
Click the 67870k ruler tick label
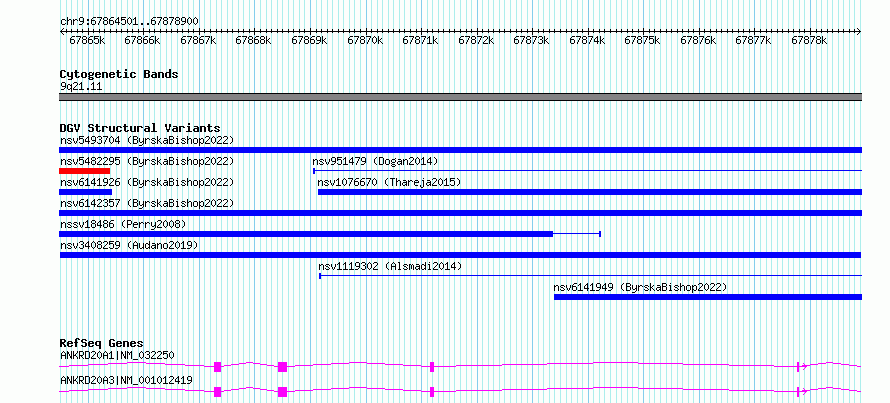pyautogui.click(x=365, y=40)
